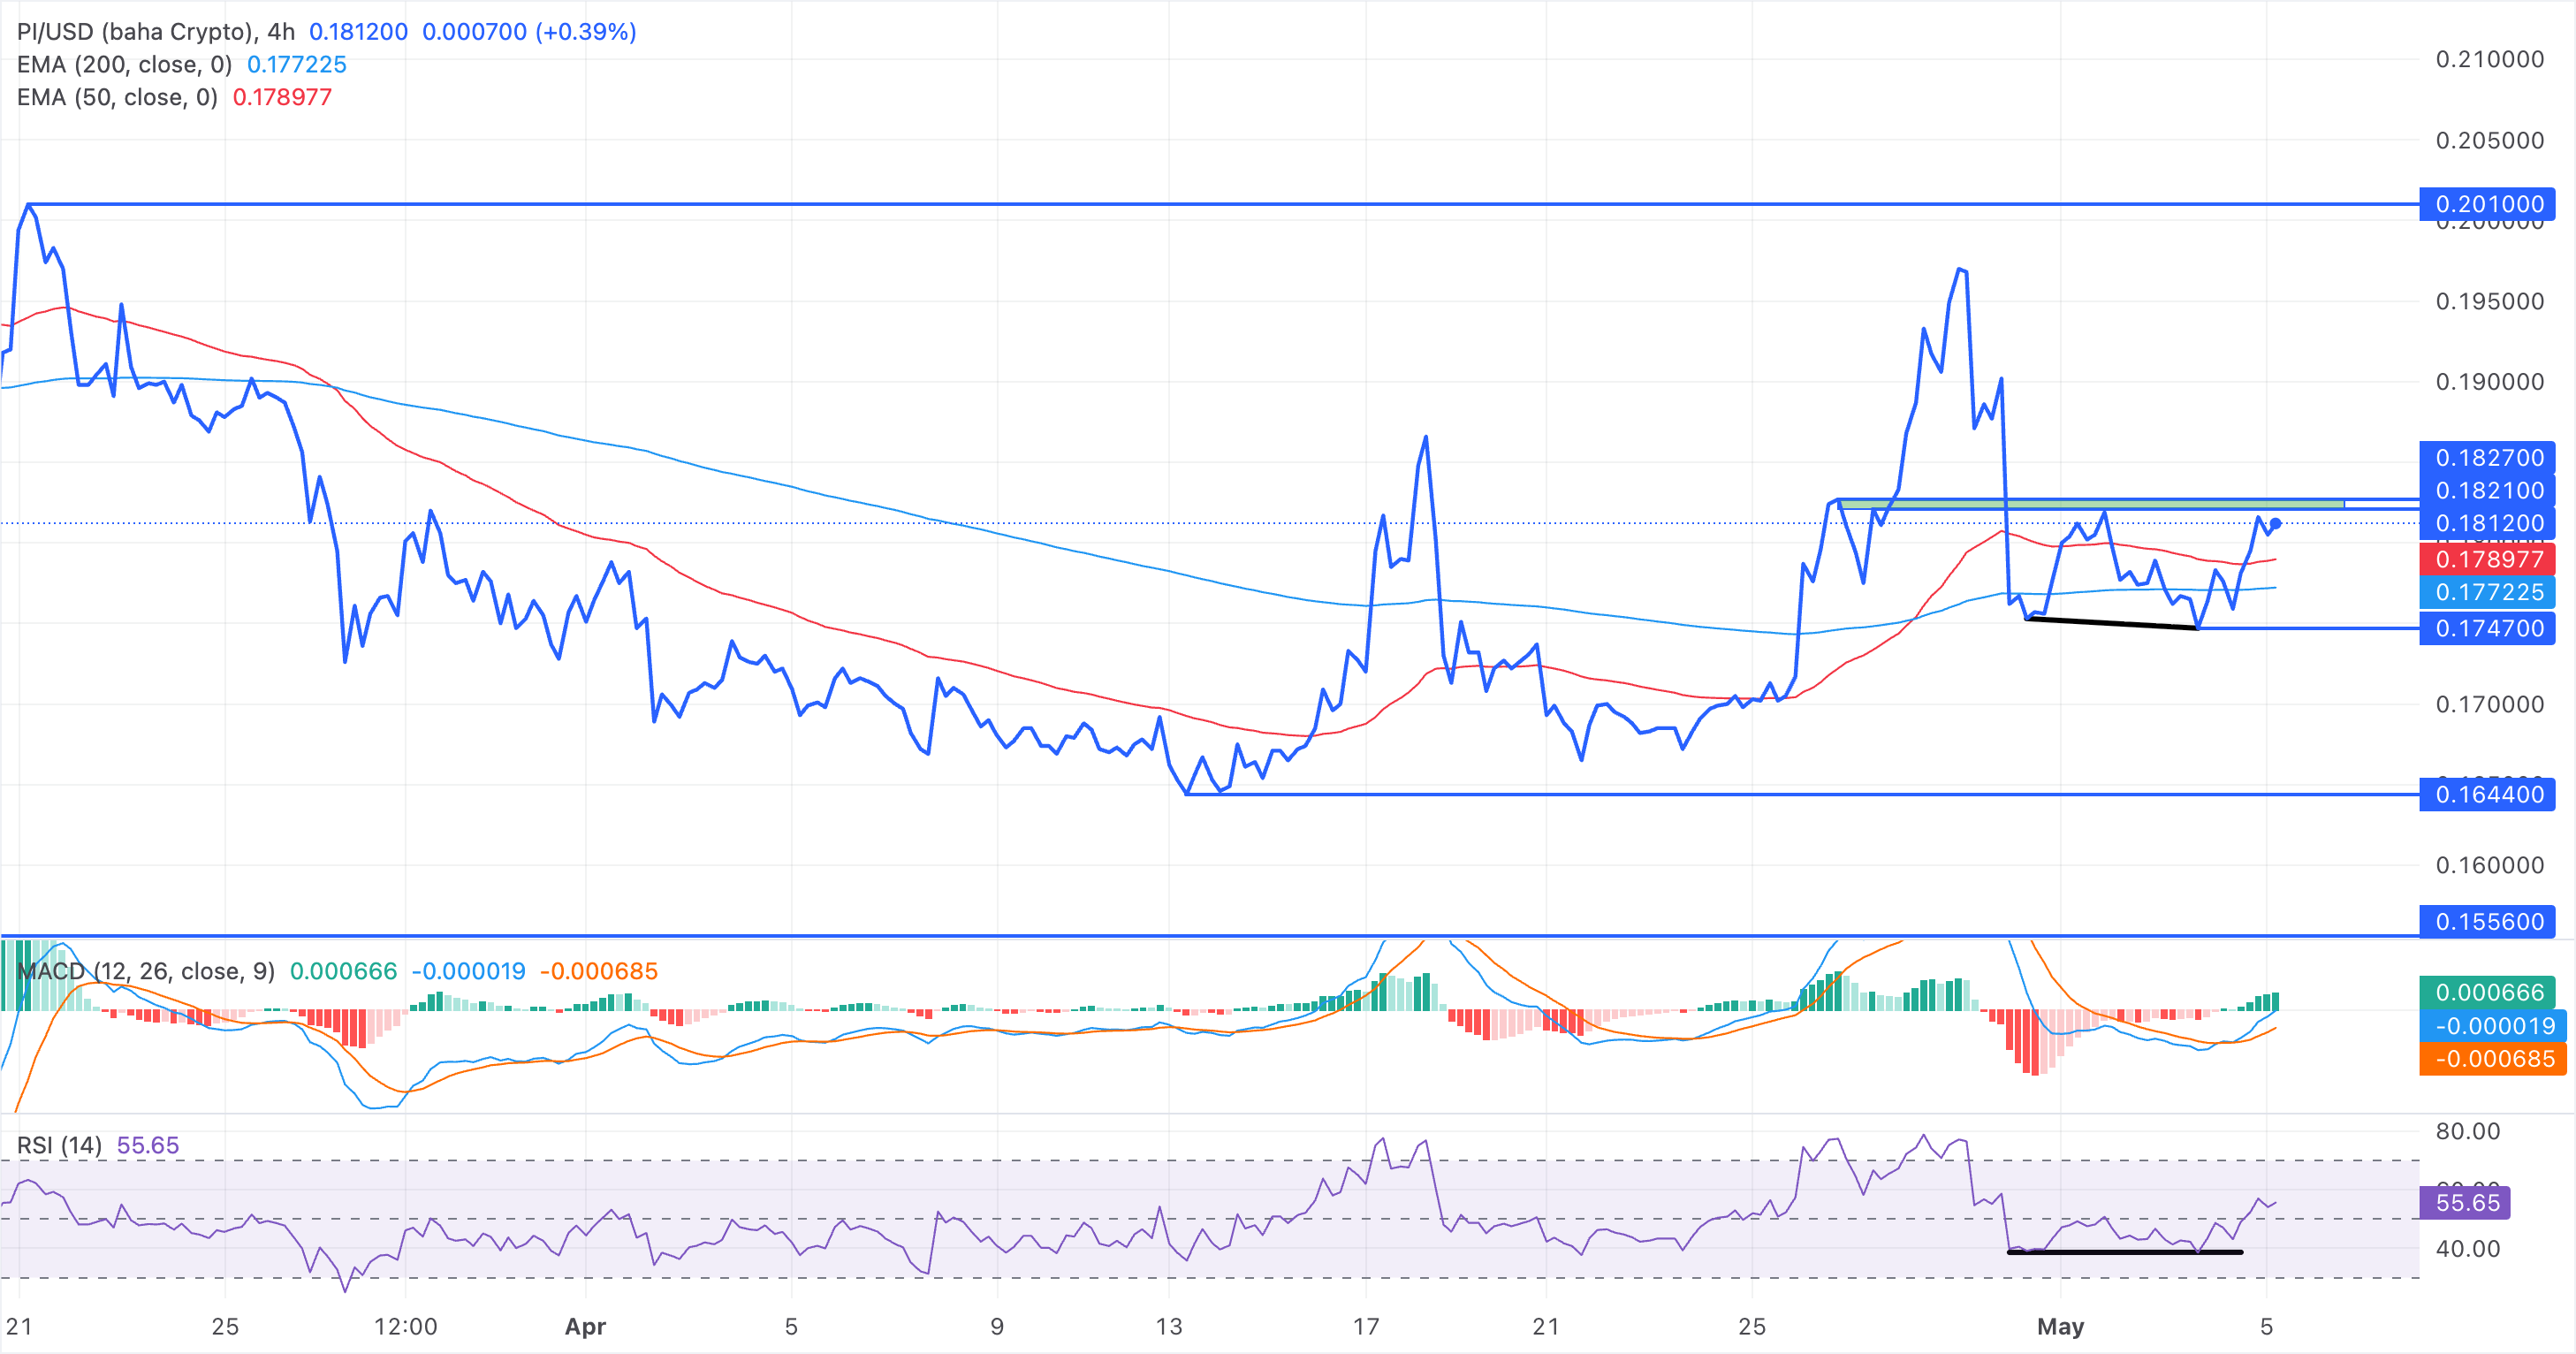The width and height of the screenshot is (2576, 1354).
Task: Click the MACD signal value -0.000685 in the legend
Action: (599, 972)
